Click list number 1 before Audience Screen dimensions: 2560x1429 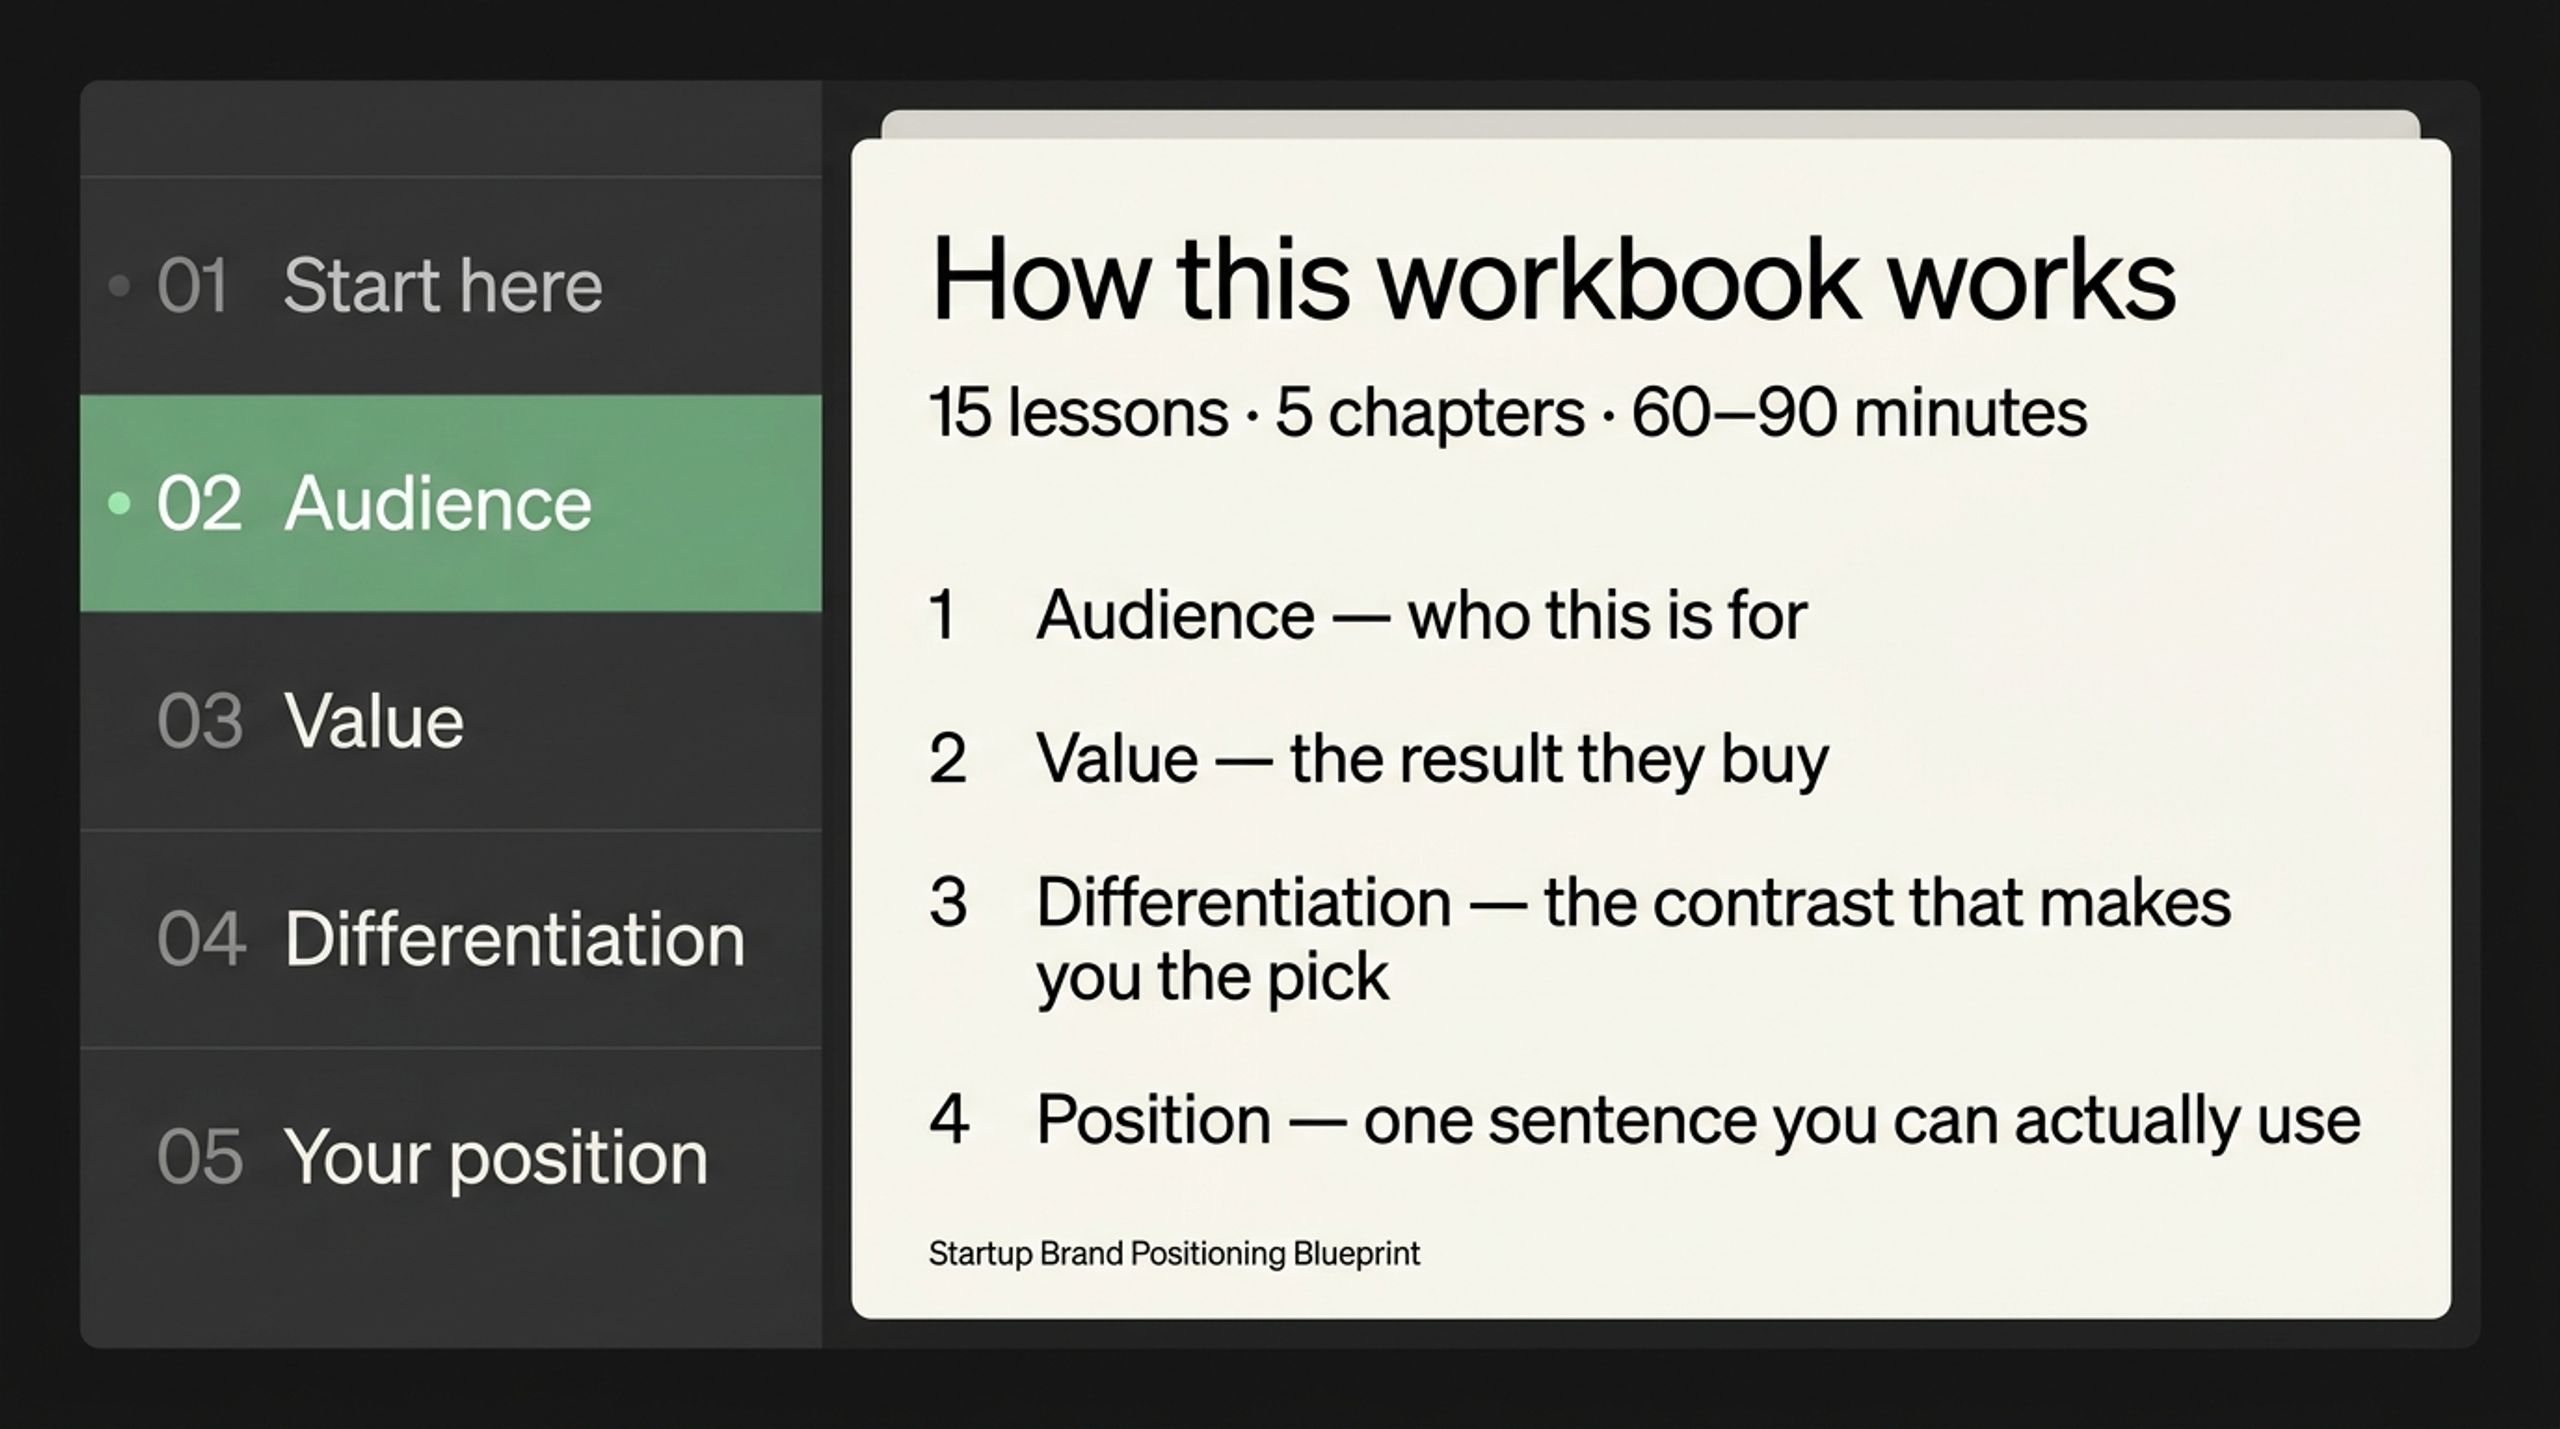[x=942, y=614]
